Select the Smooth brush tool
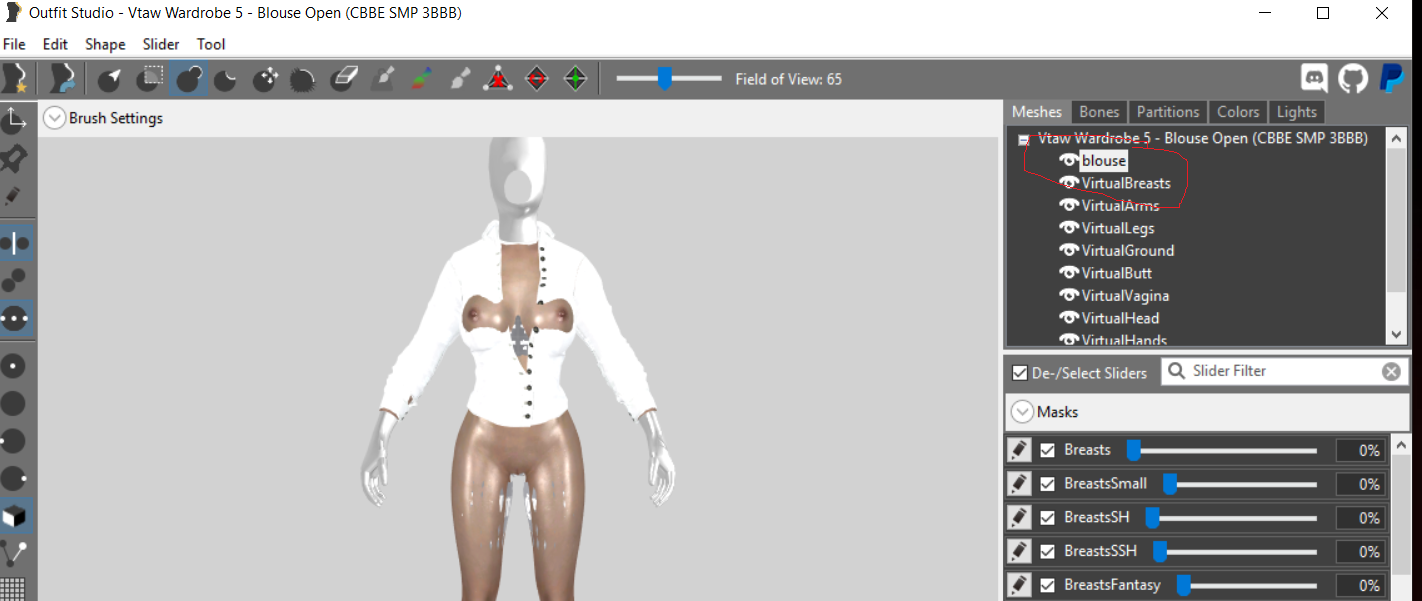This screenshot has width=1422, height=601. pyautogui.click(x=303, y=78)
